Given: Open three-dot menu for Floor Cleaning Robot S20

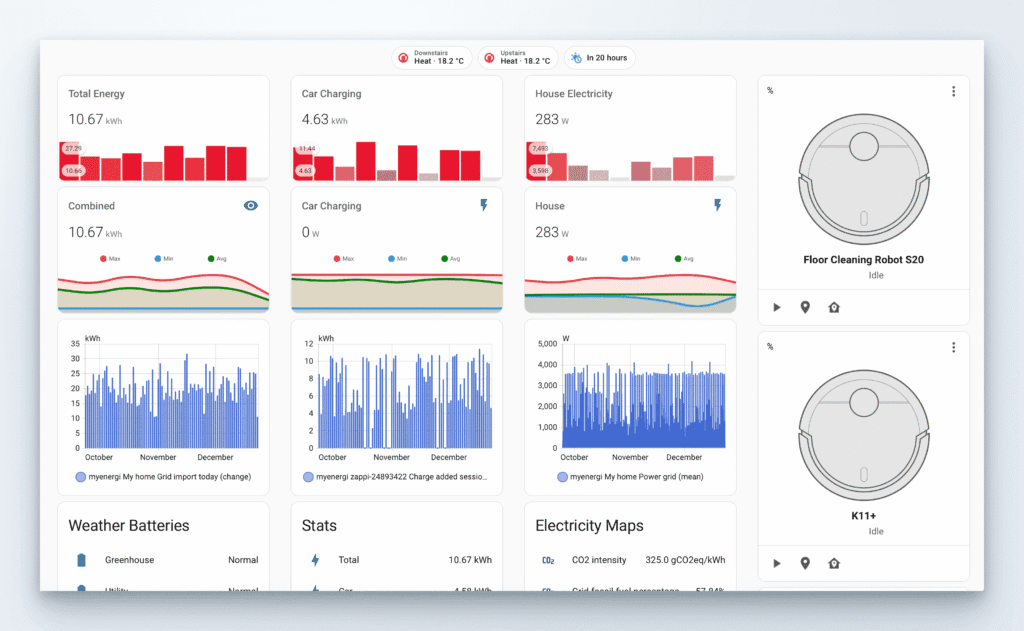Looking at the screenshot, I should pos(953,91).
